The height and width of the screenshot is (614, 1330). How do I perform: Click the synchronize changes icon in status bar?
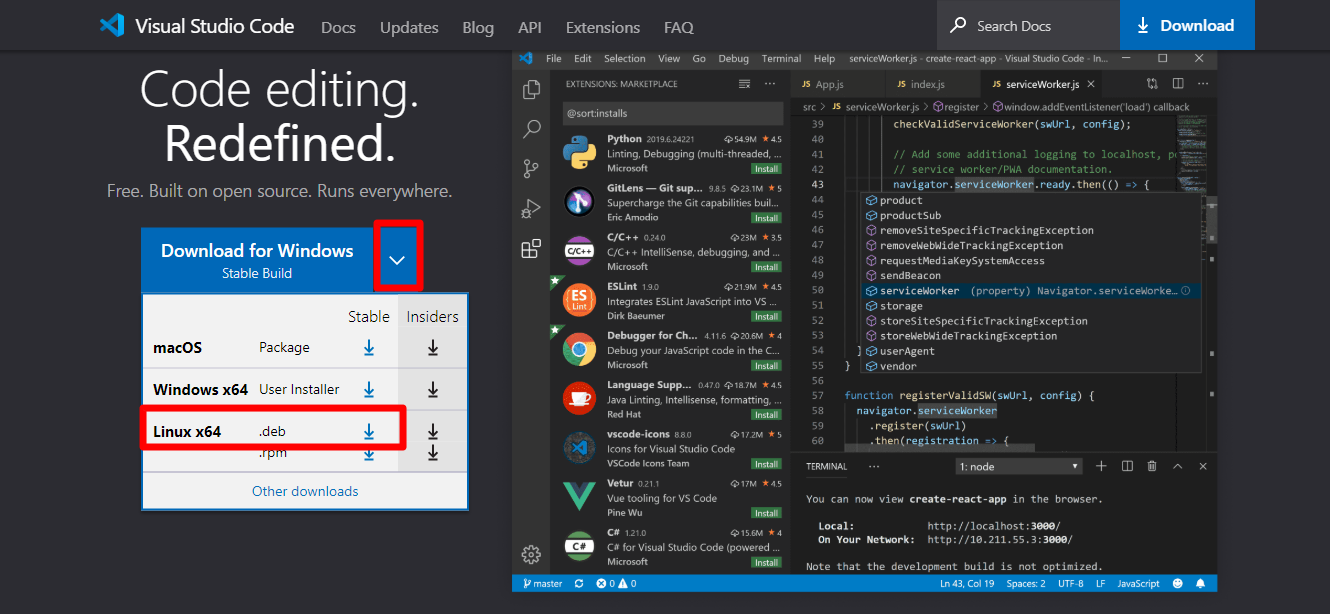tap(580, 583)
